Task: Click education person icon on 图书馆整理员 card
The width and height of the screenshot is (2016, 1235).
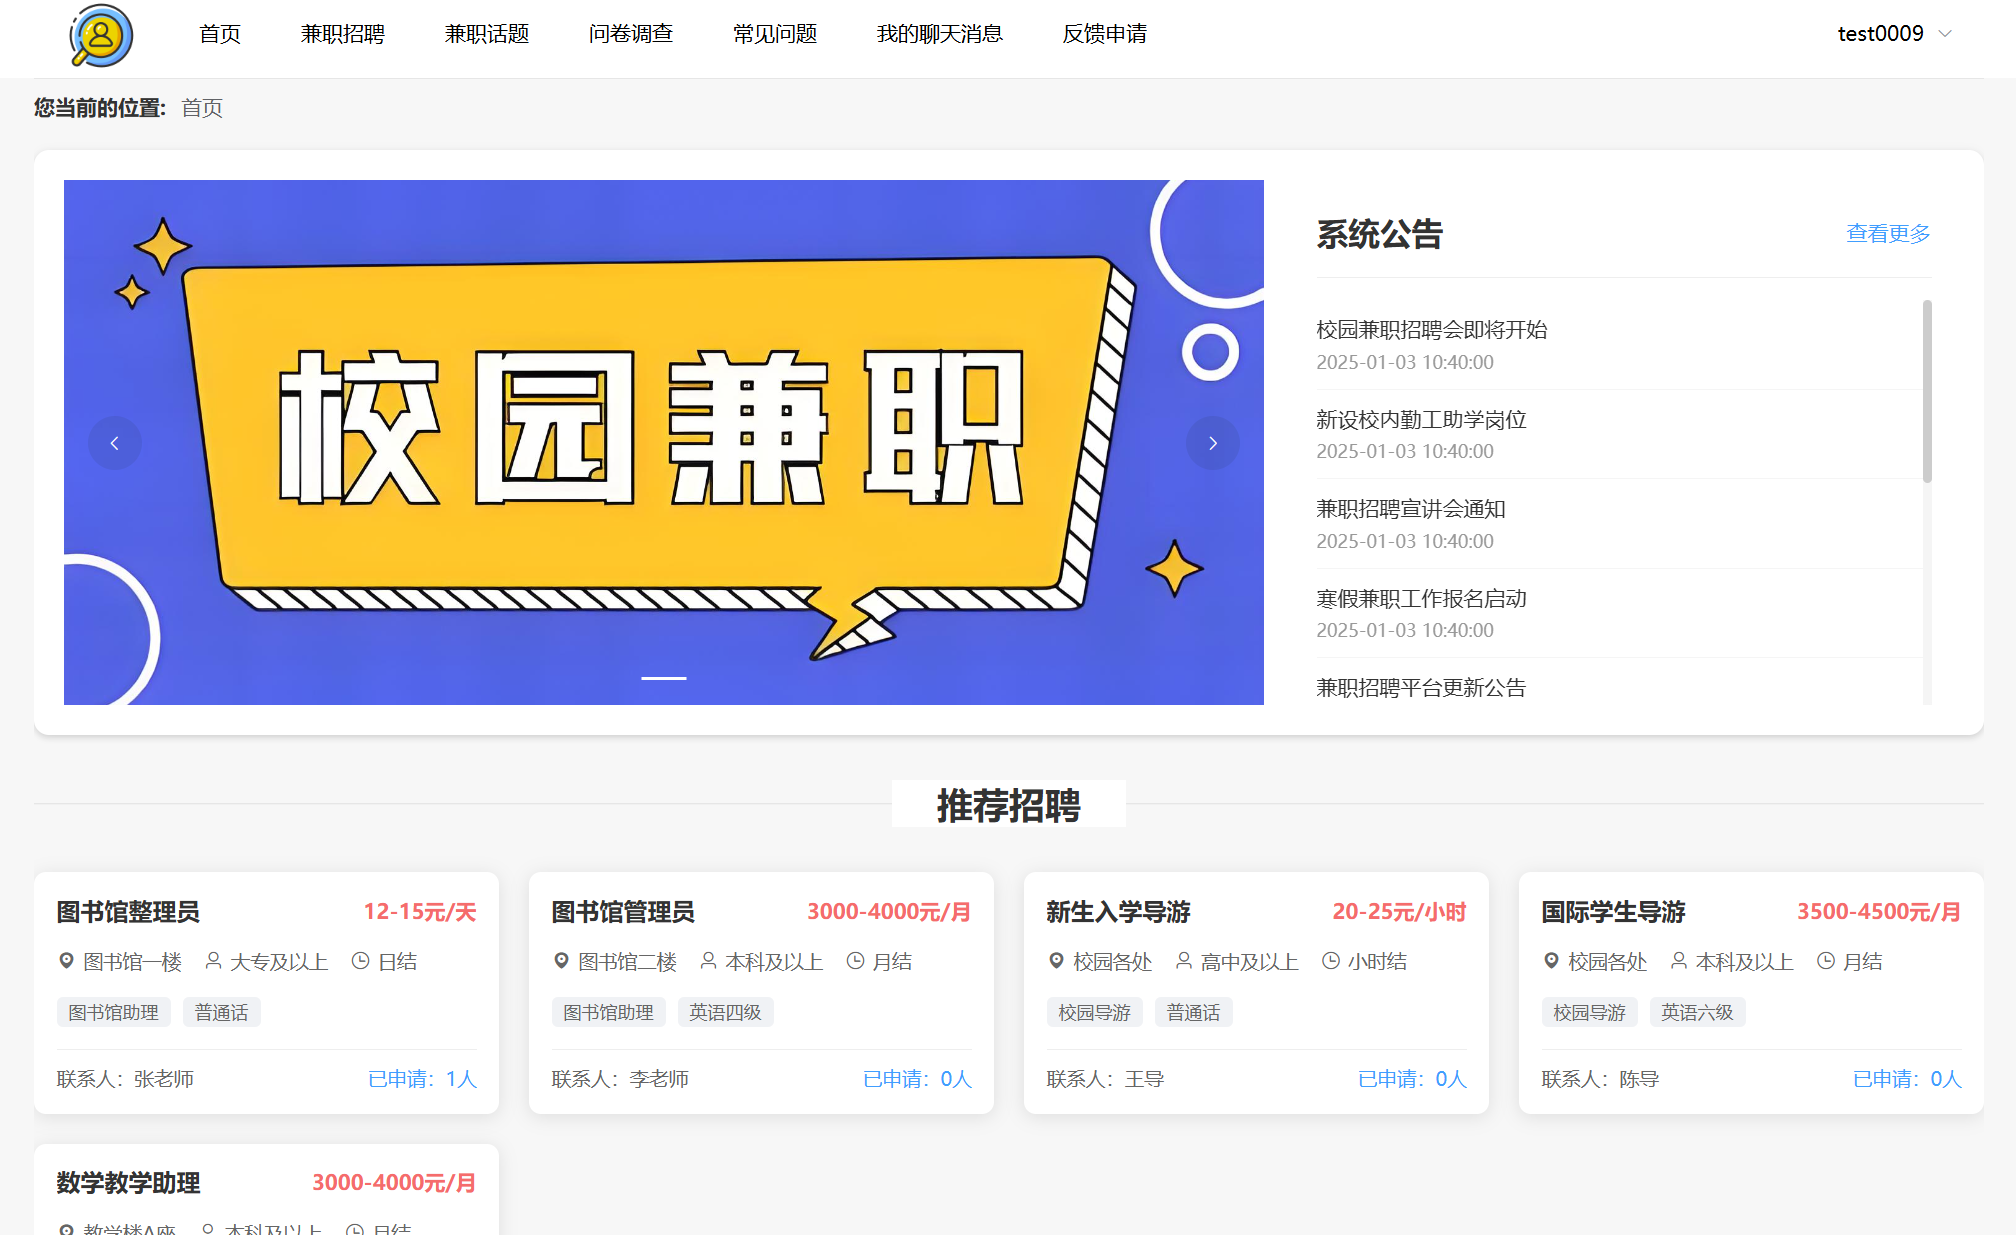Action: coord(213,961)
